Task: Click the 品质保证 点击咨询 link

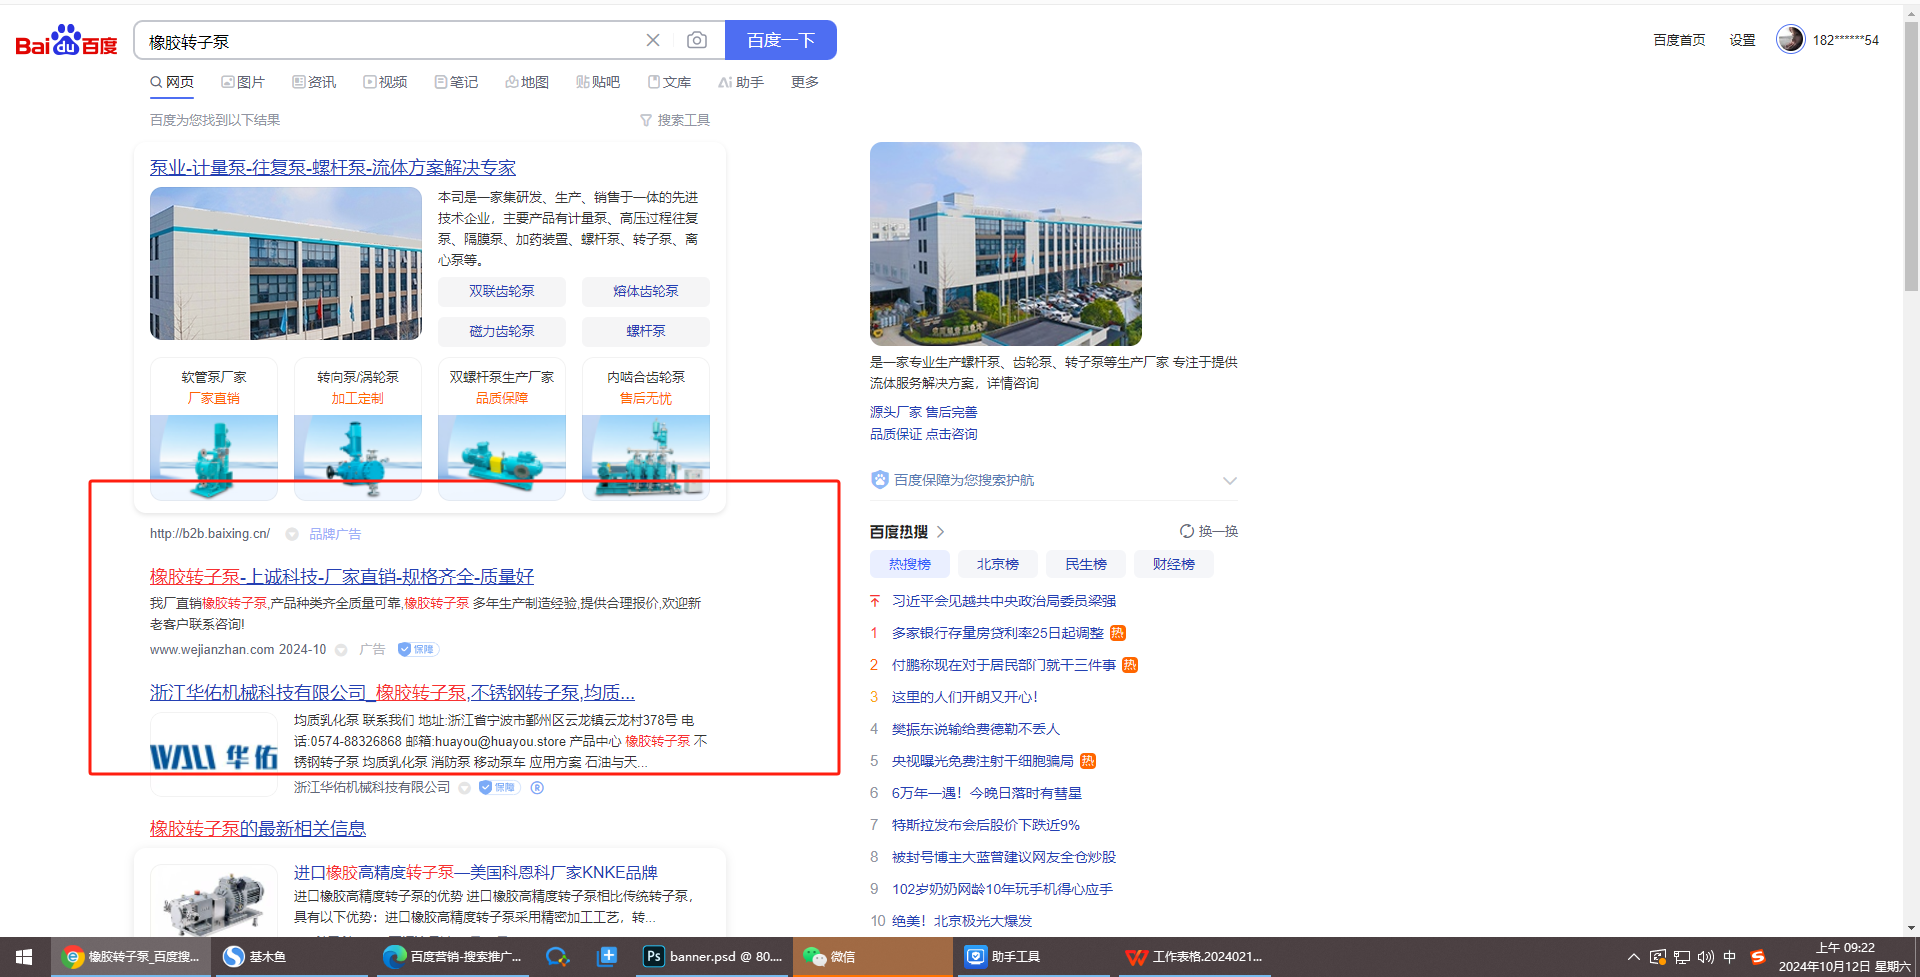Action: point(924,434)
